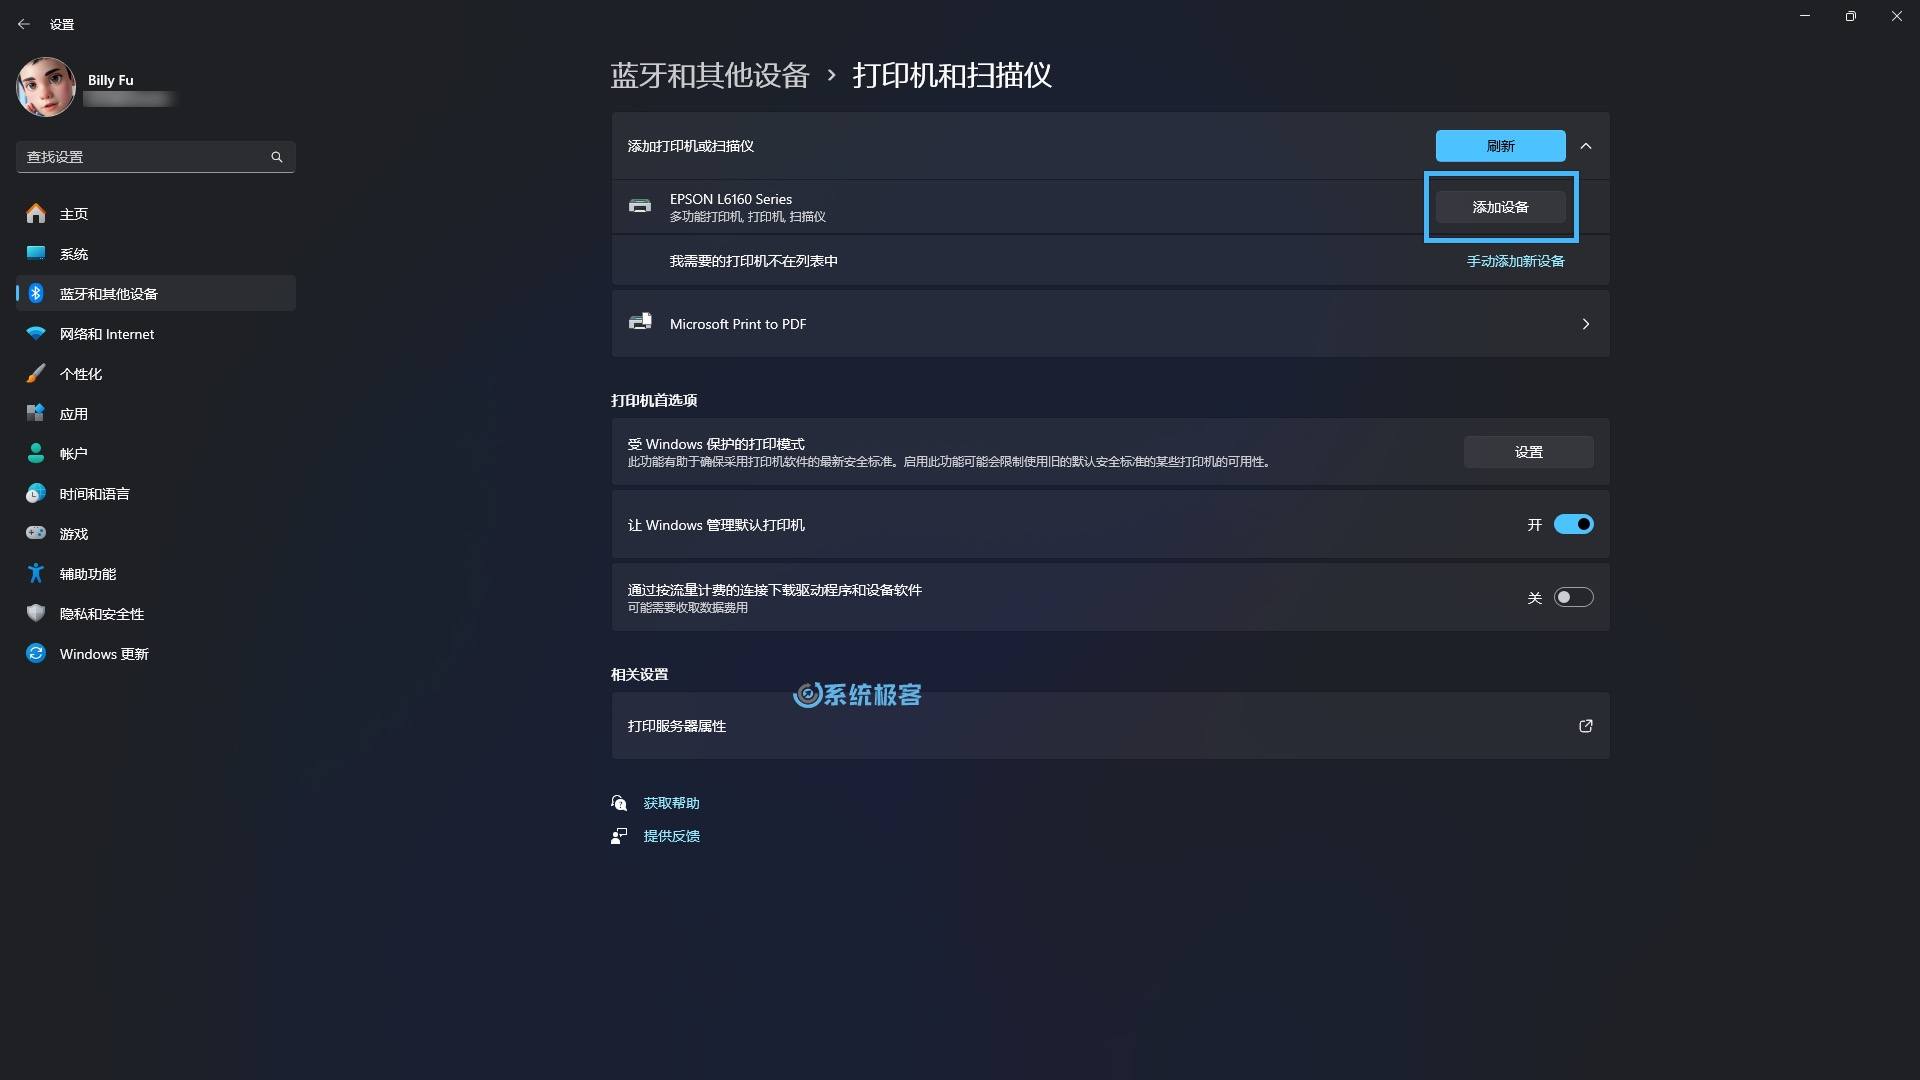
Task: Click the Accounts settings icon
Action: pyautogui.click(x=36, y=454)
